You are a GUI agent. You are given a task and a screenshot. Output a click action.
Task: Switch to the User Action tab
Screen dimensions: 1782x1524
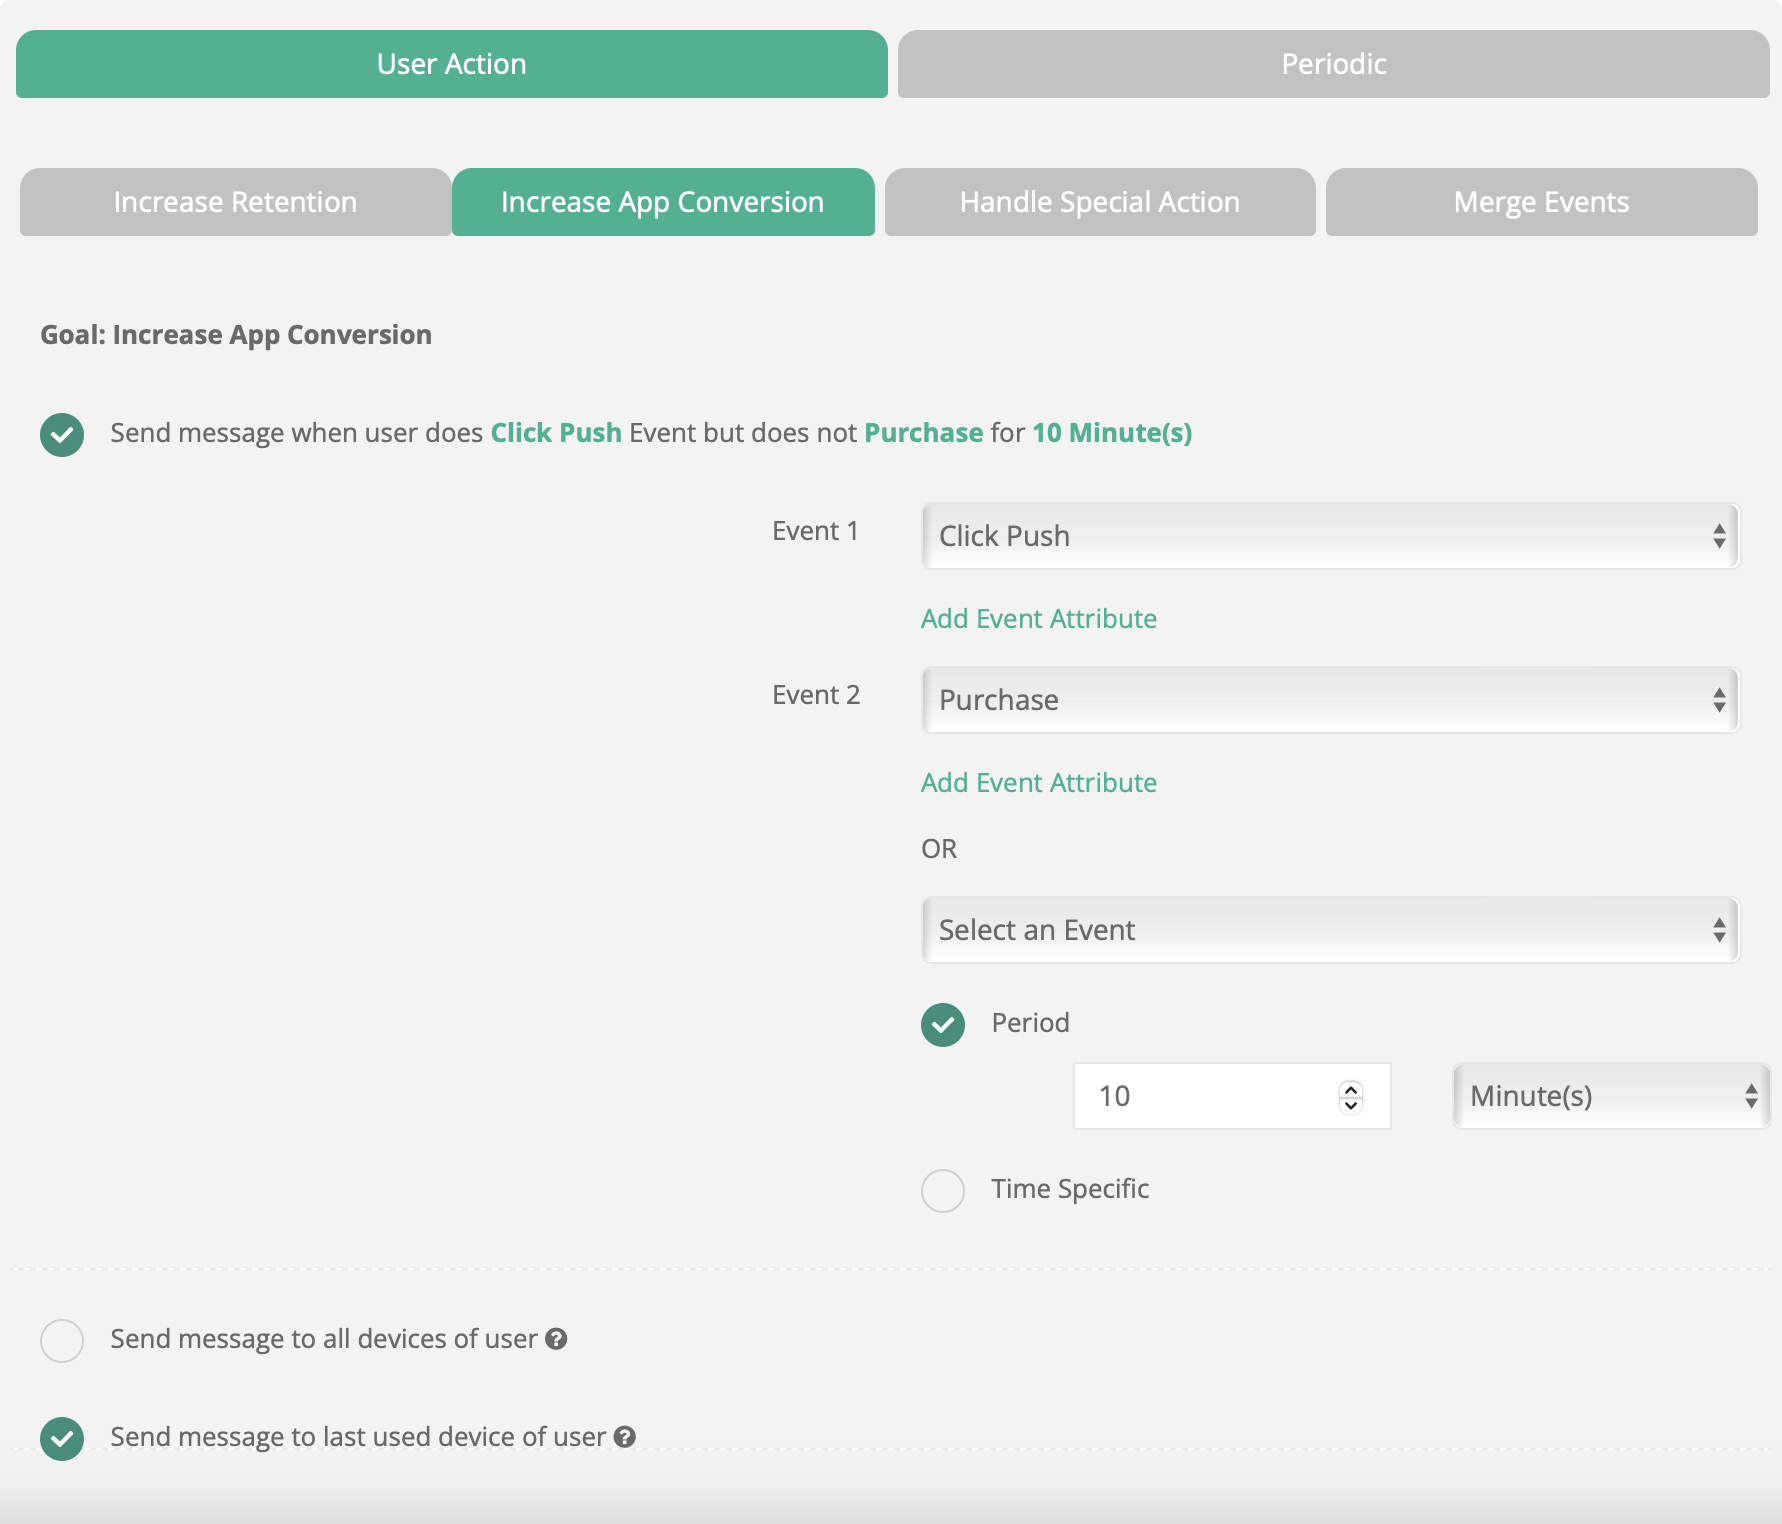pyautogui.click(x=451, y=64)
